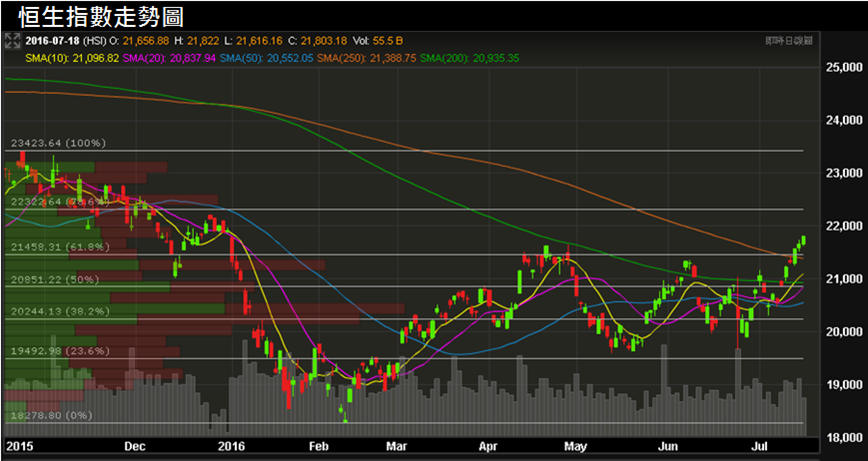Click the 21,000 price axis label

pyautogui.click(x=845, y=279)
